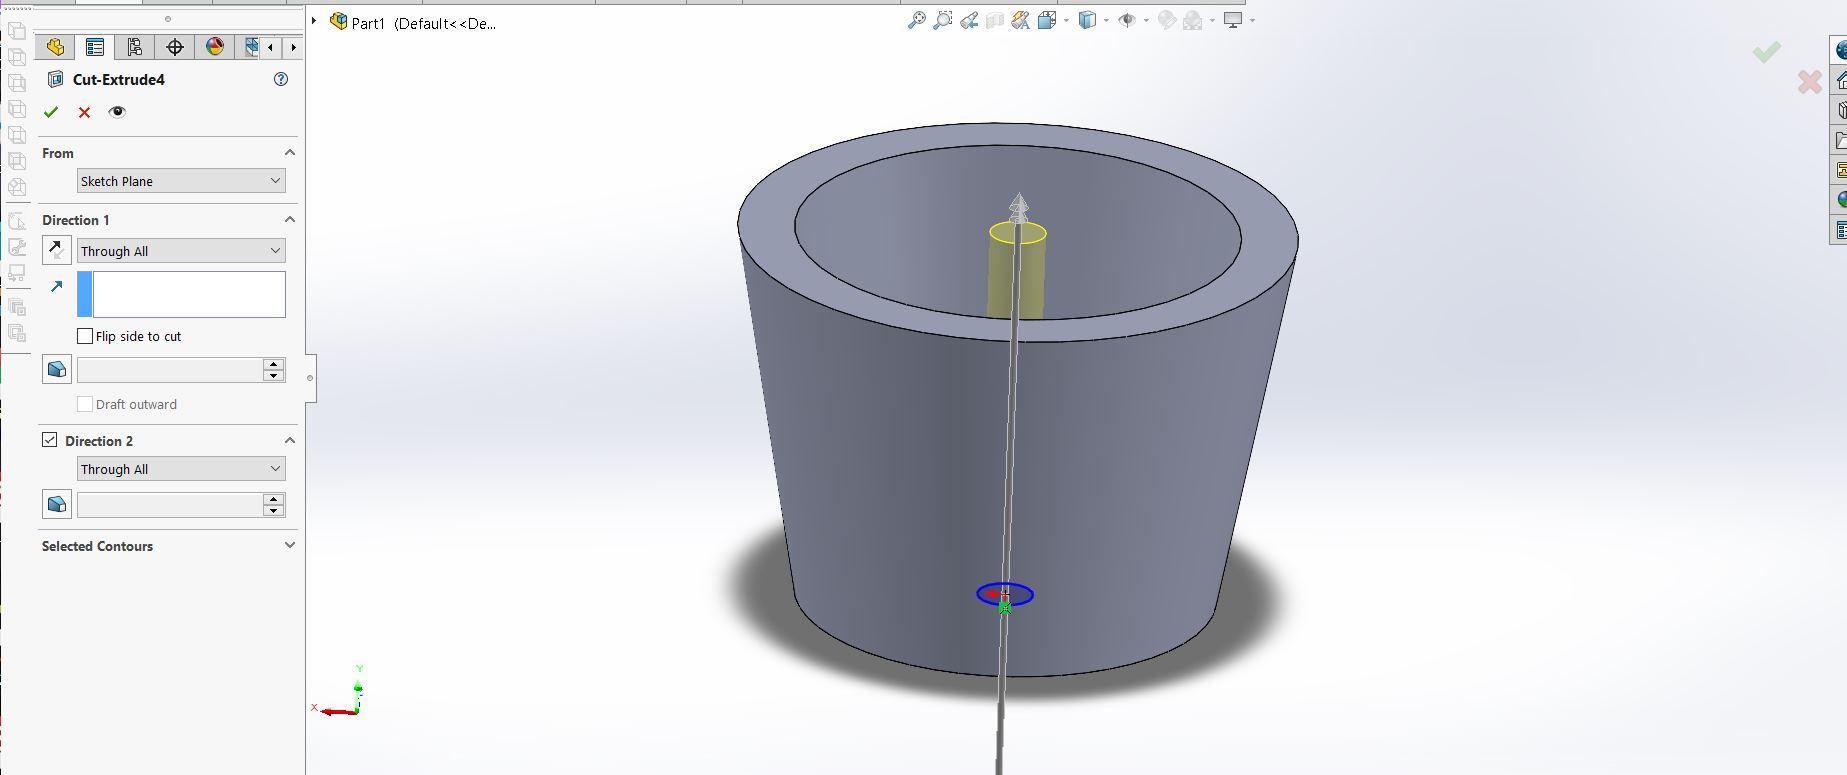The image size is (1847, 775).
Task: Click Apply Scene icon
Action: click(x=1192, y=20)
